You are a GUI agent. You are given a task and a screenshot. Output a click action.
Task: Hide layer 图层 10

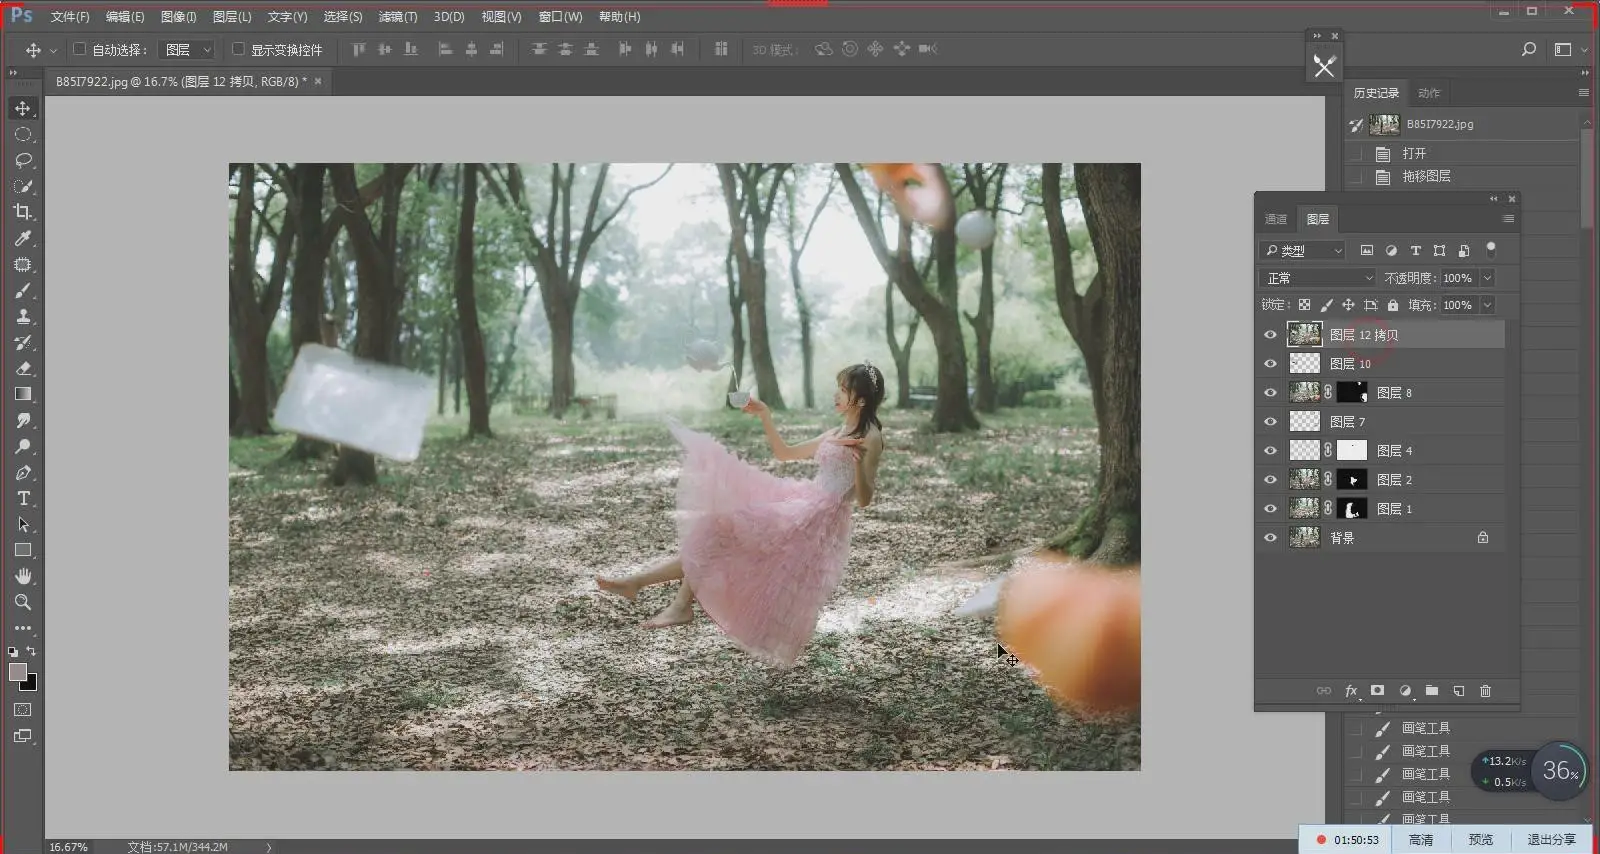(1270, 364)
